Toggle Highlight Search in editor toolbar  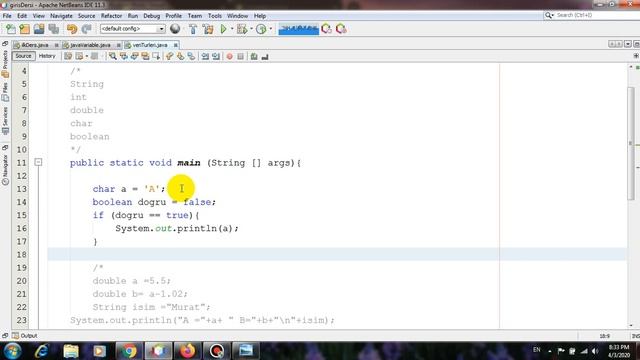coord(145,56)
